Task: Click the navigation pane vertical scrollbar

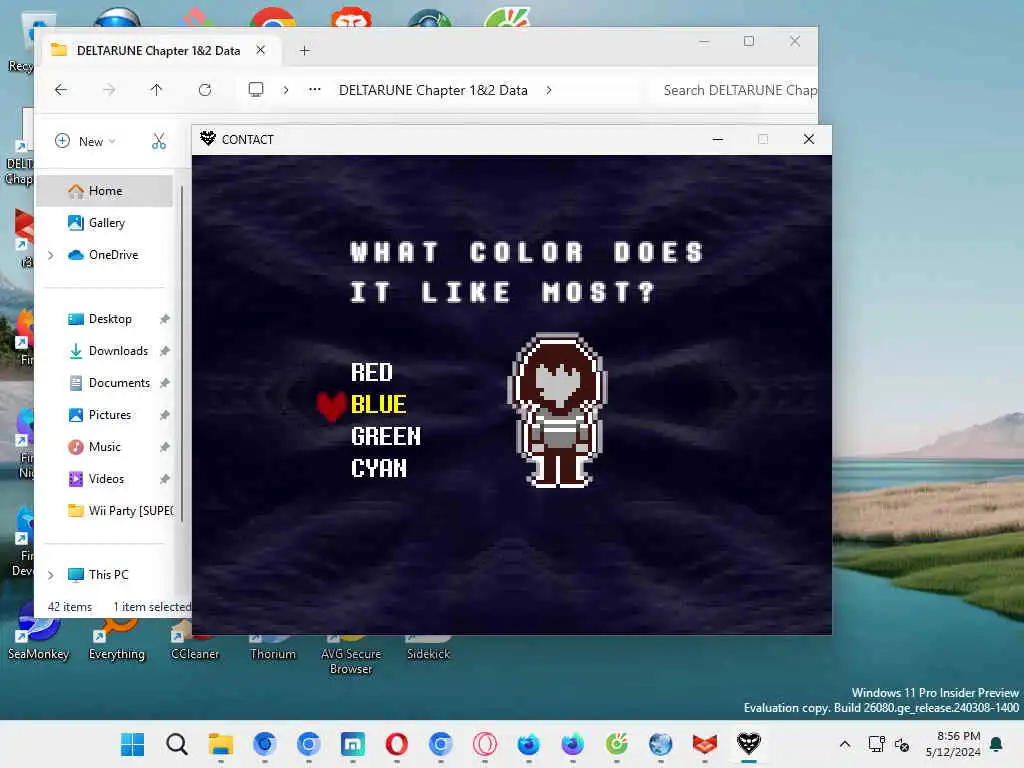Action: 182,353
